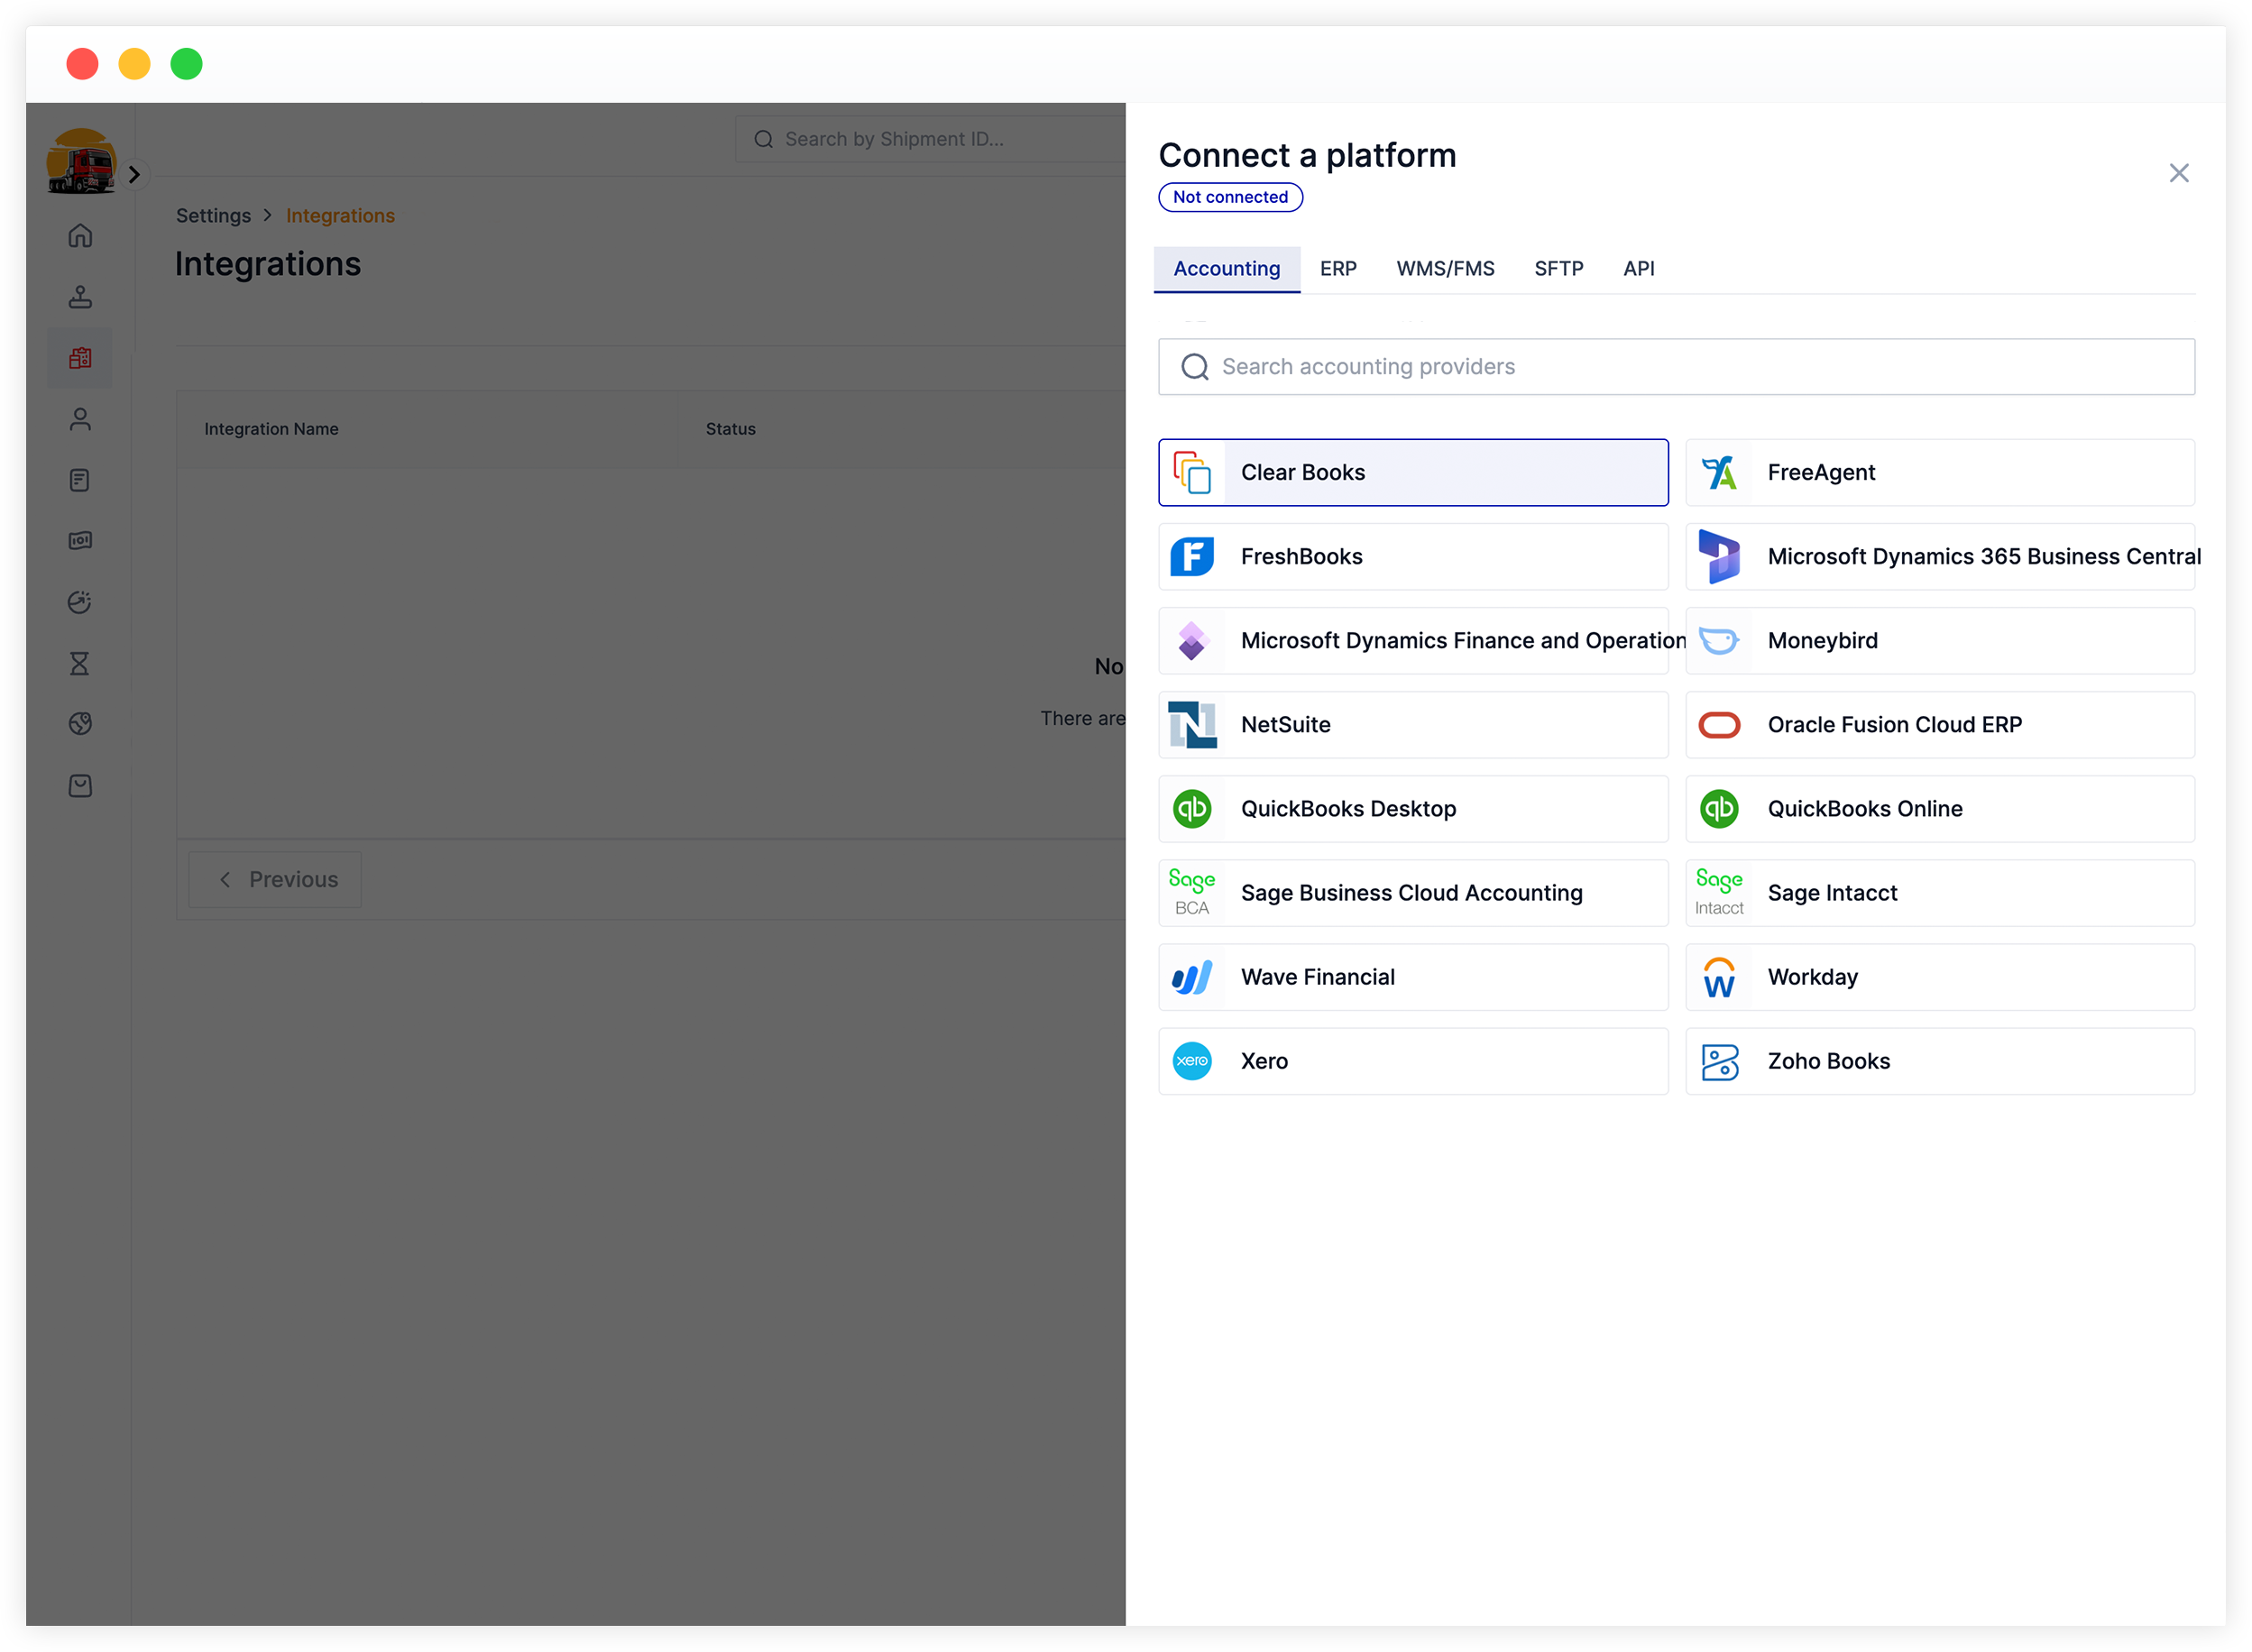2252x1652 pixels.
Task: Select QuickBooks Online
Action: pyautogui.click(x=1940, y=809)
